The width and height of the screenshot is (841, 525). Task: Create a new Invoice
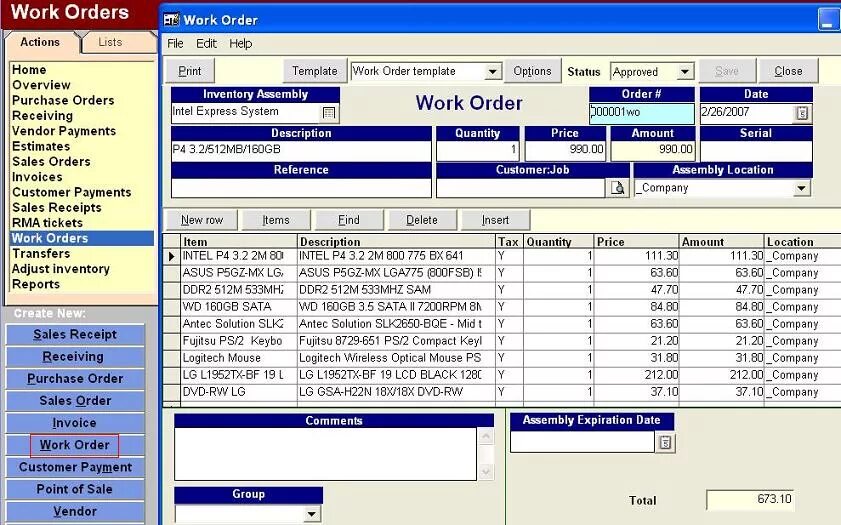pyautogui.click(x=75, y=423)
